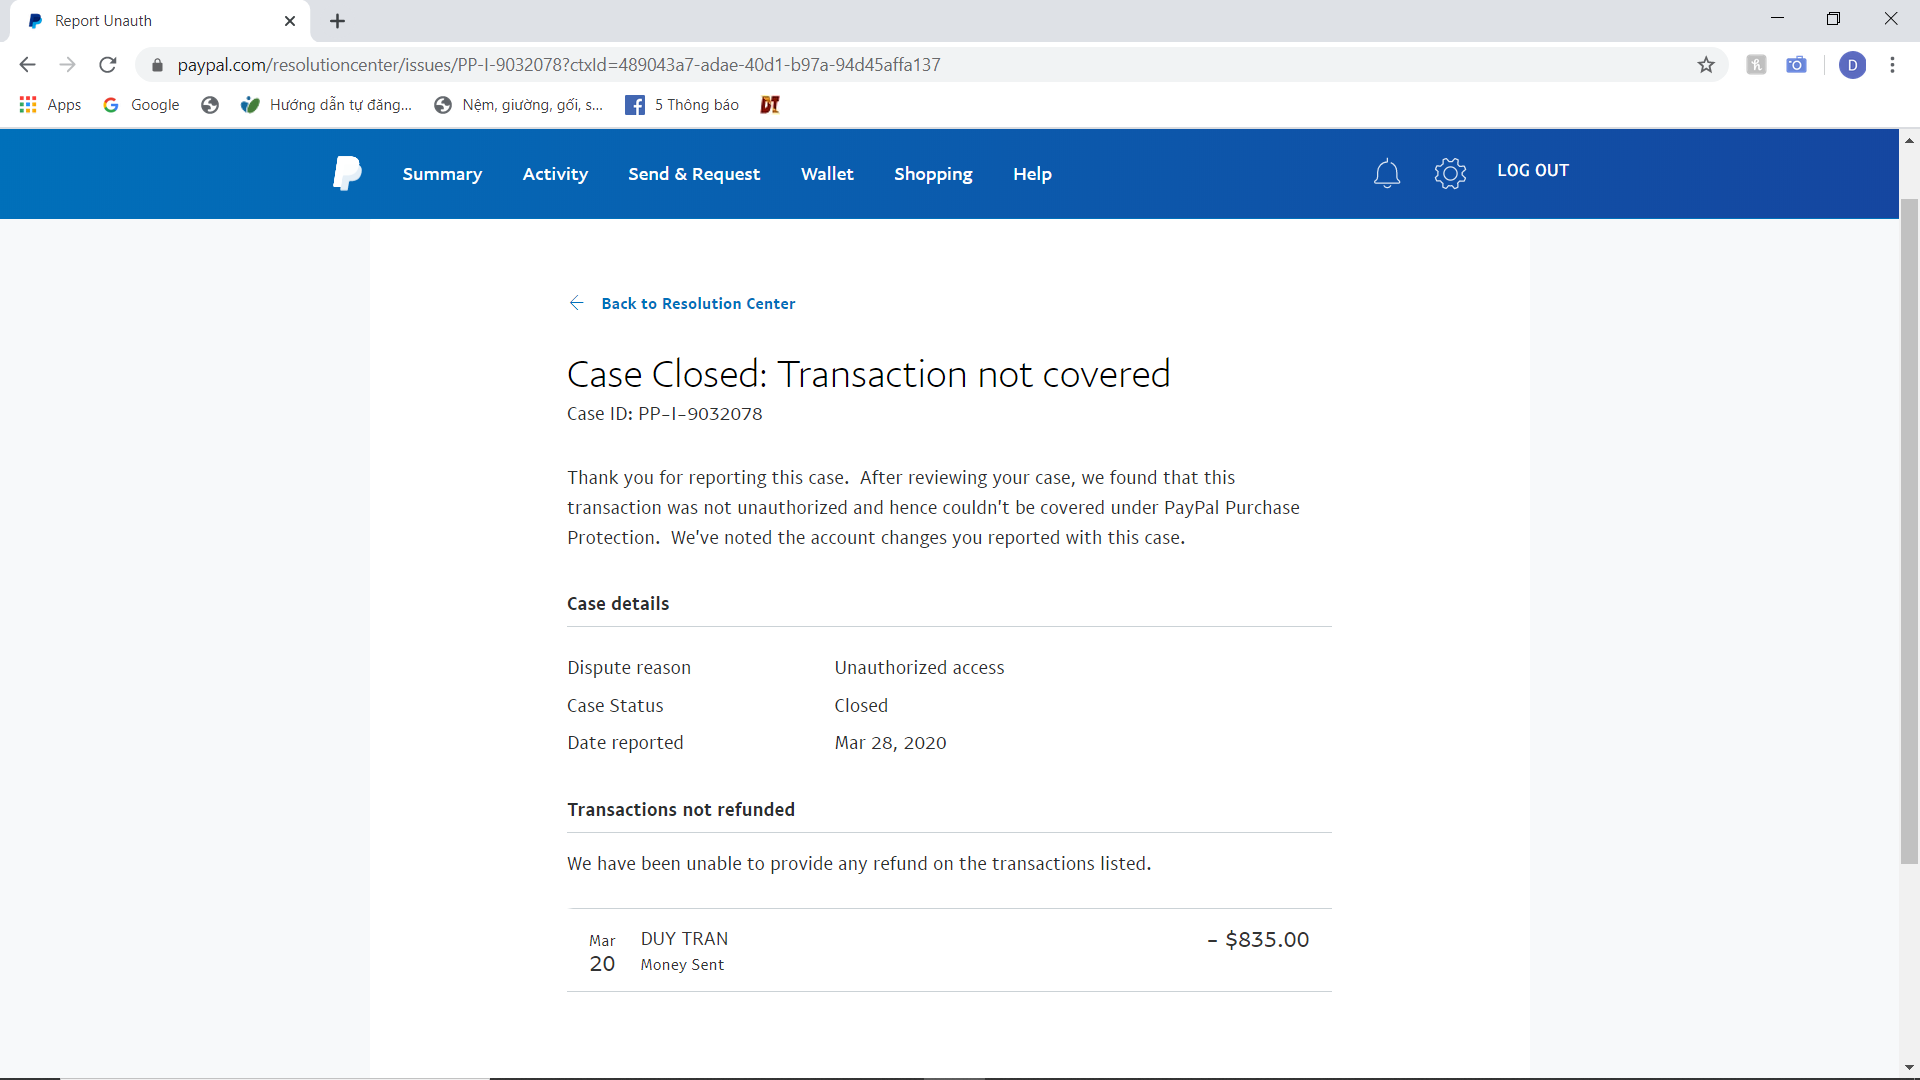
Task: Open the DUY TRAN transaction row
Action: 949,950
